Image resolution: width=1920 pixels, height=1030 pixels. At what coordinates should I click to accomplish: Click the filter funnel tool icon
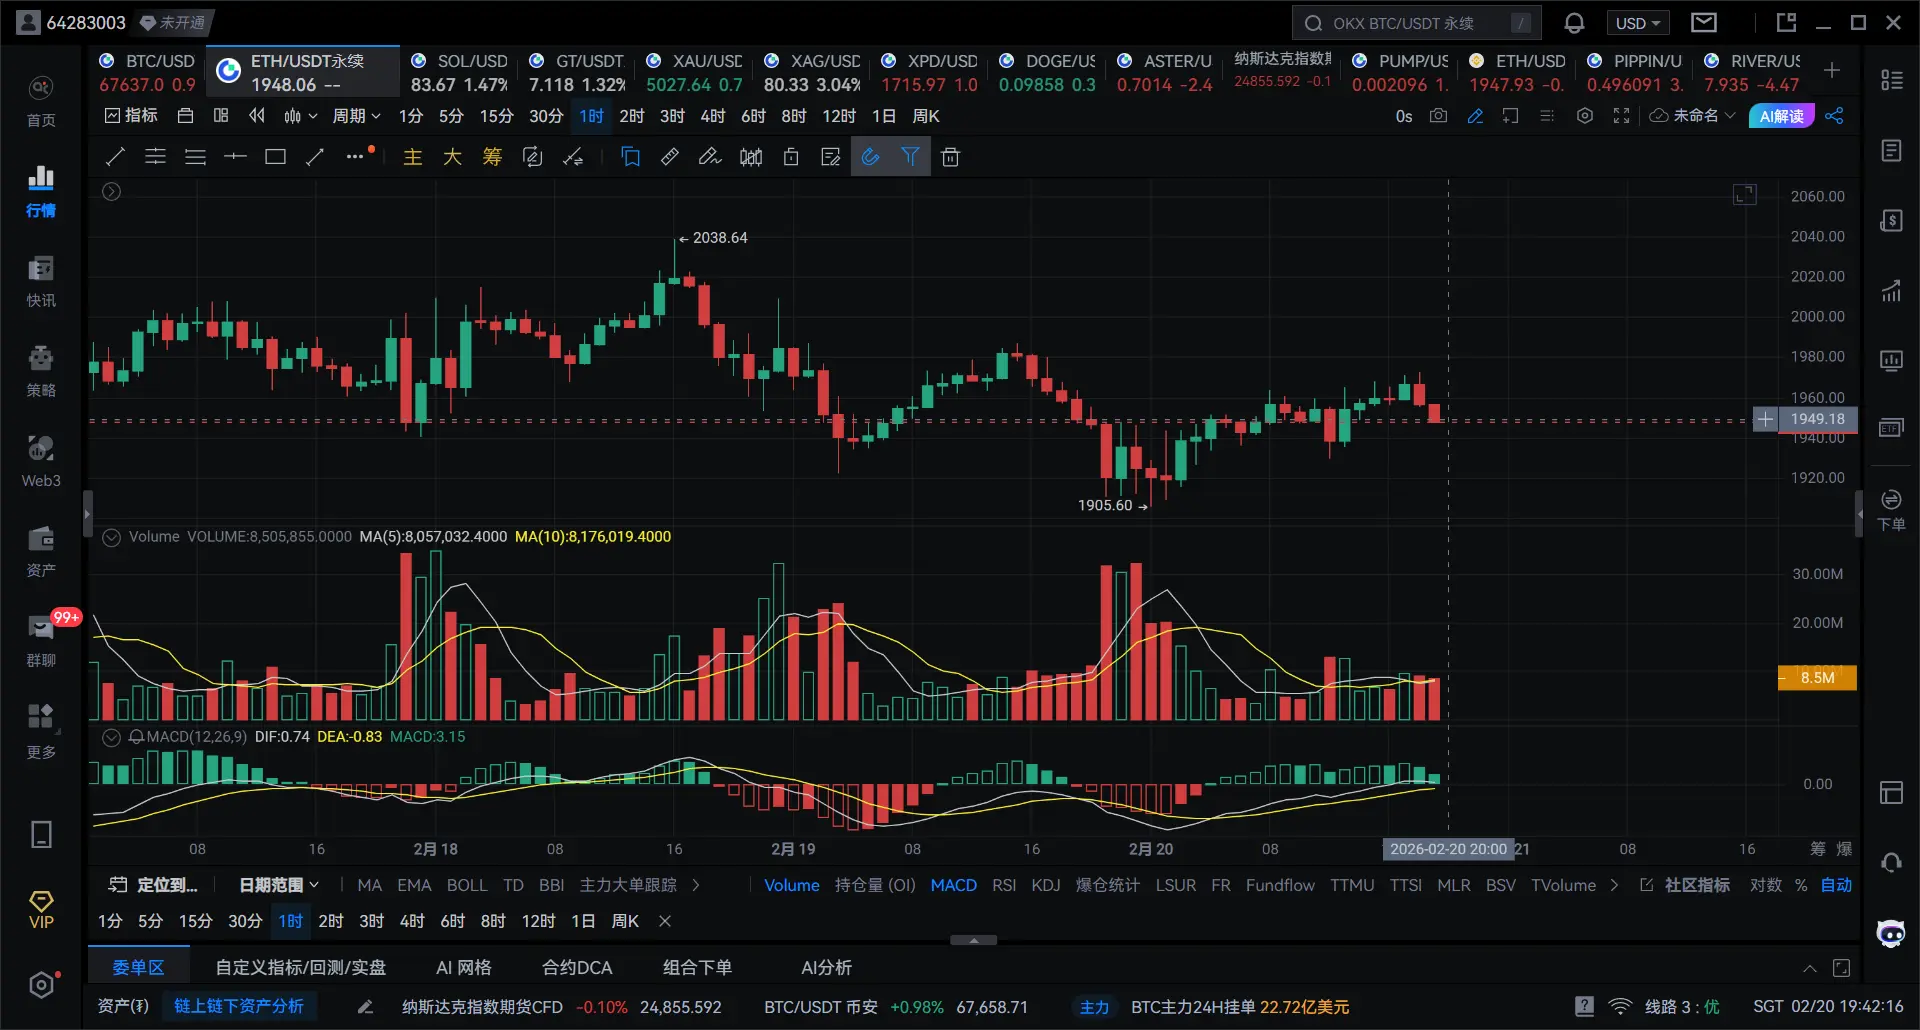click(910, 157)
